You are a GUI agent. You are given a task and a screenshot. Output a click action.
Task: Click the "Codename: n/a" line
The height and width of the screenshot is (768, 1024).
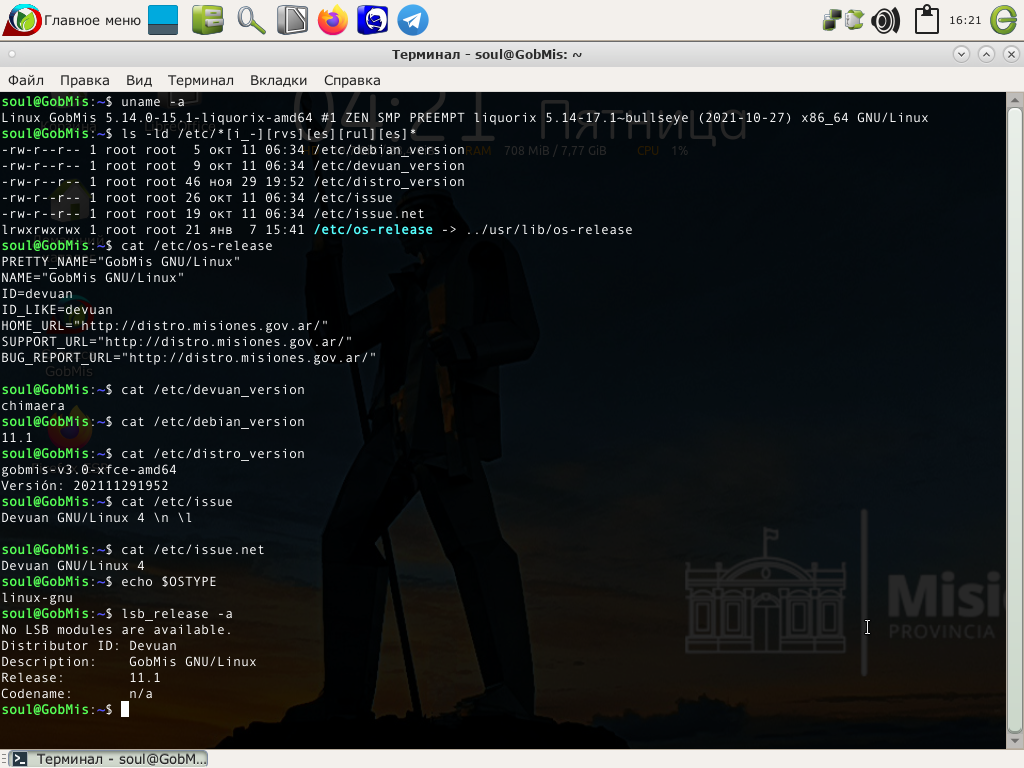tap(77, 694)
